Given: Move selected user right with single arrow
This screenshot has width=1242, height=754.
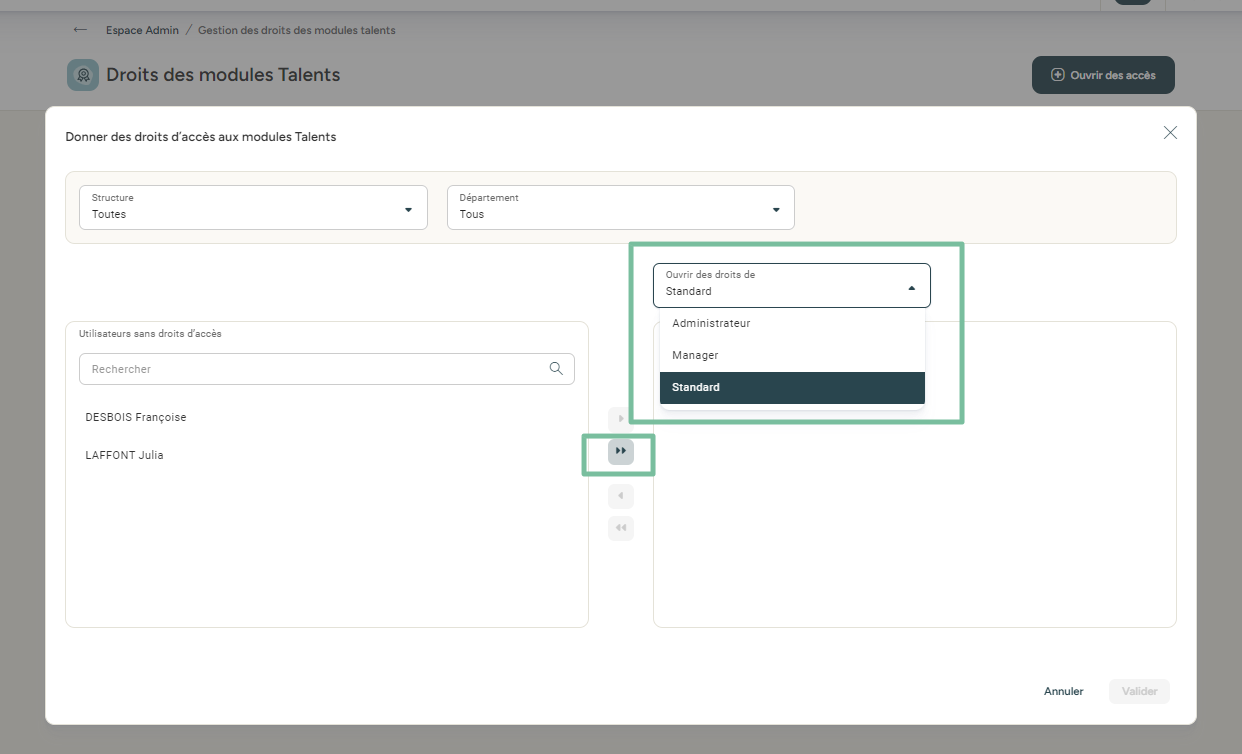Looking at the screenshot, I should tap(621, 418).
